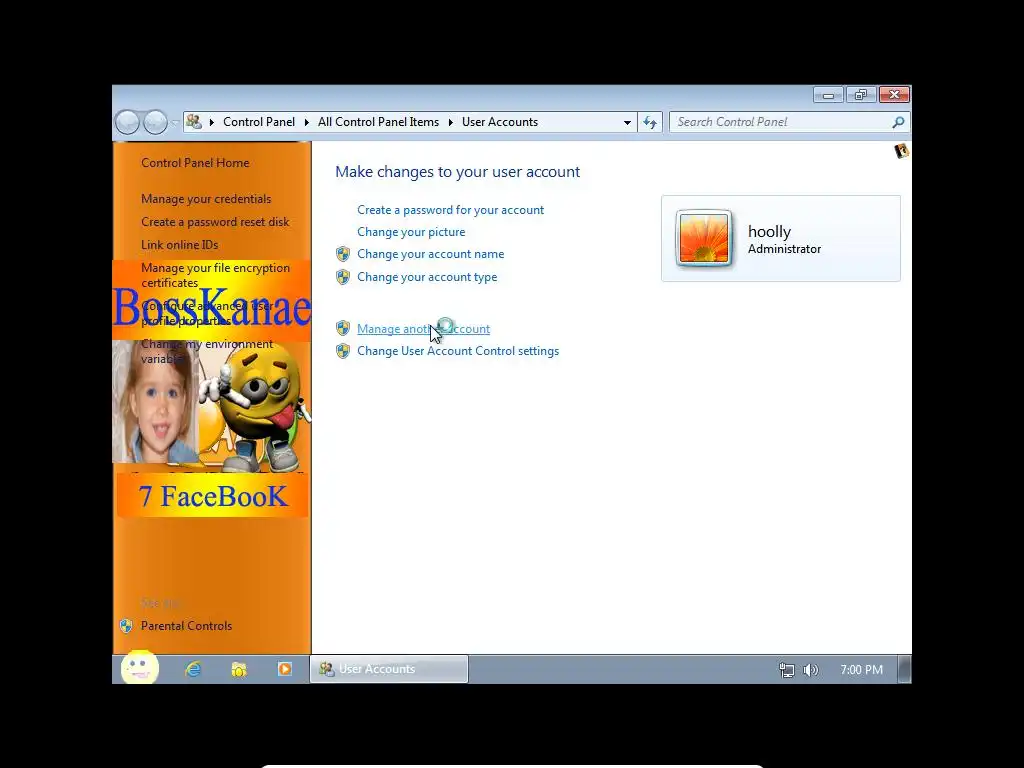Click shield icon beside Manage another account

coord(343,328)
